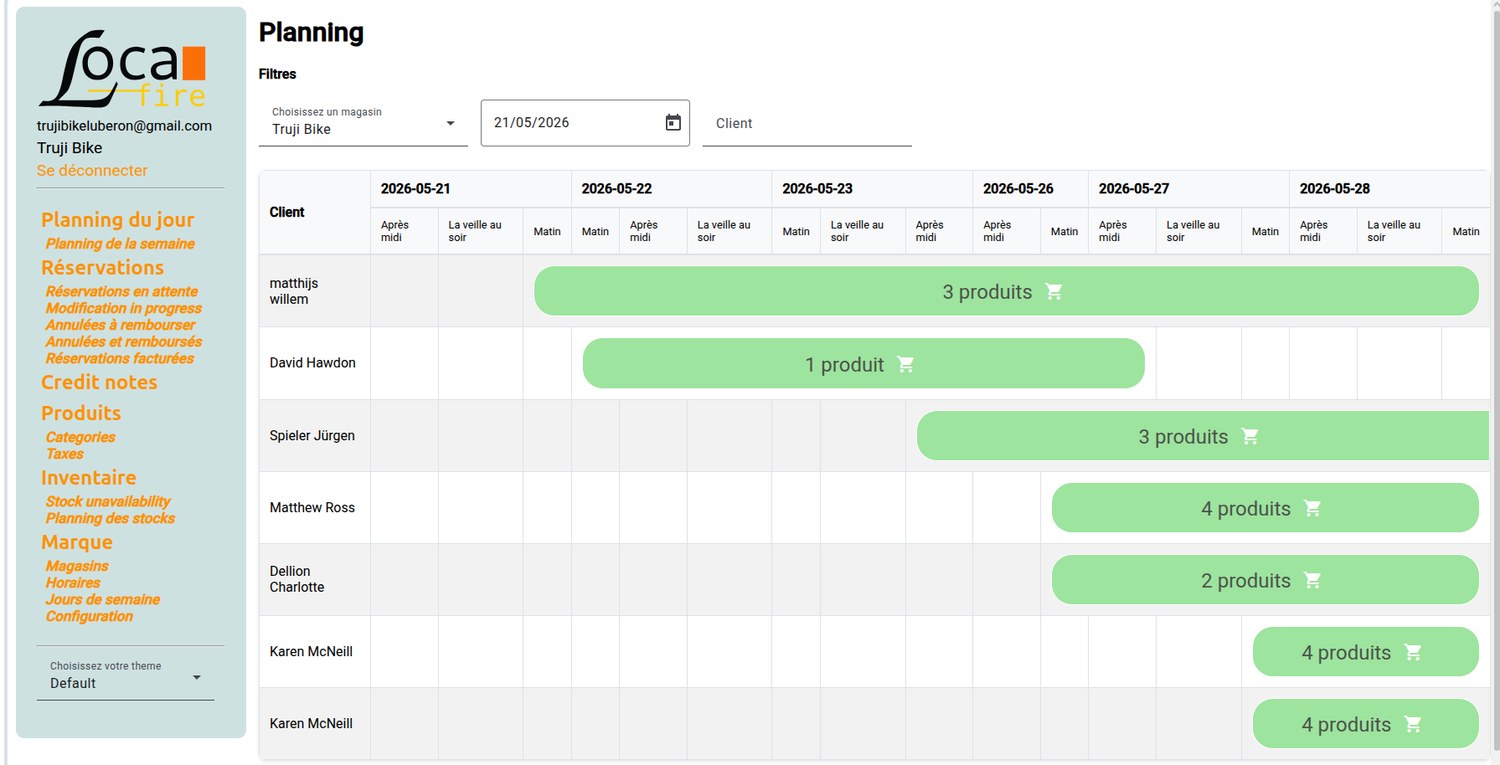Open Horaires settings
This screenshot has height=765, width=1500.
click(73, 583)
